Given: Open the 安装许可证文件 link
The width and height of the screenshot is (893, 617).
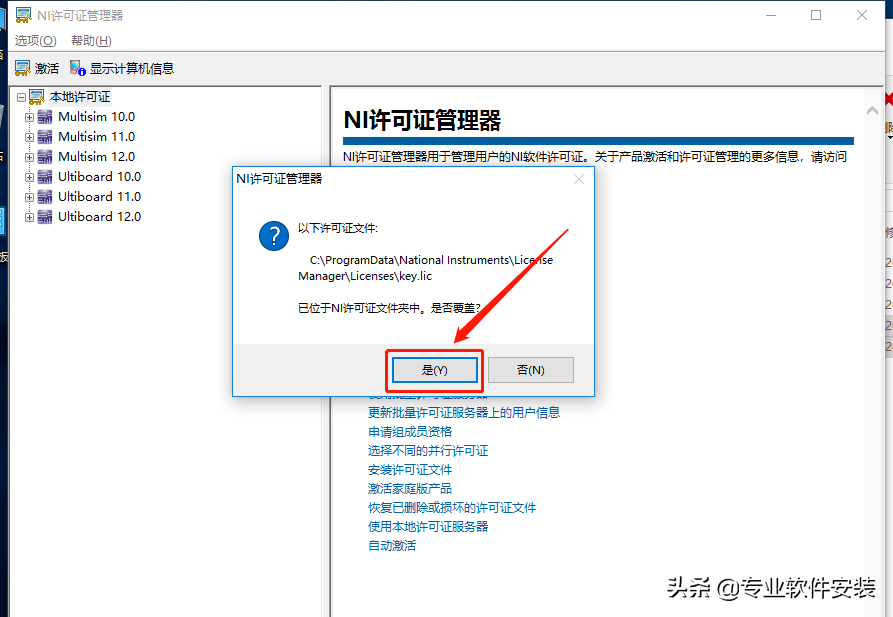Looking at the screenshot, I should point(420,469).
